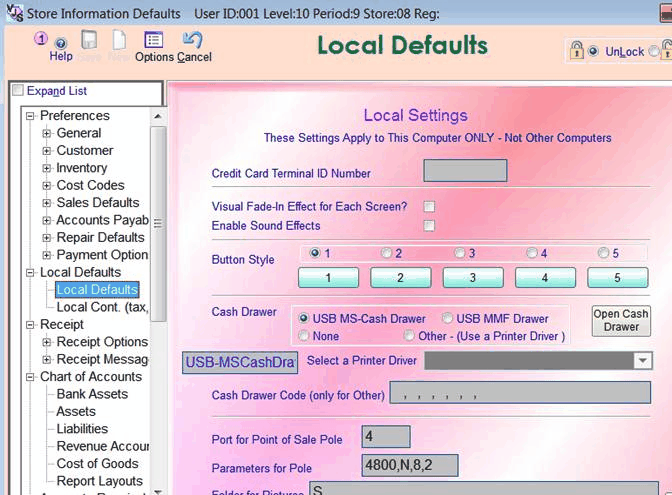672x495 pixels.
Task: Open Revenue Accounts tree item
Action: (103, 446)
